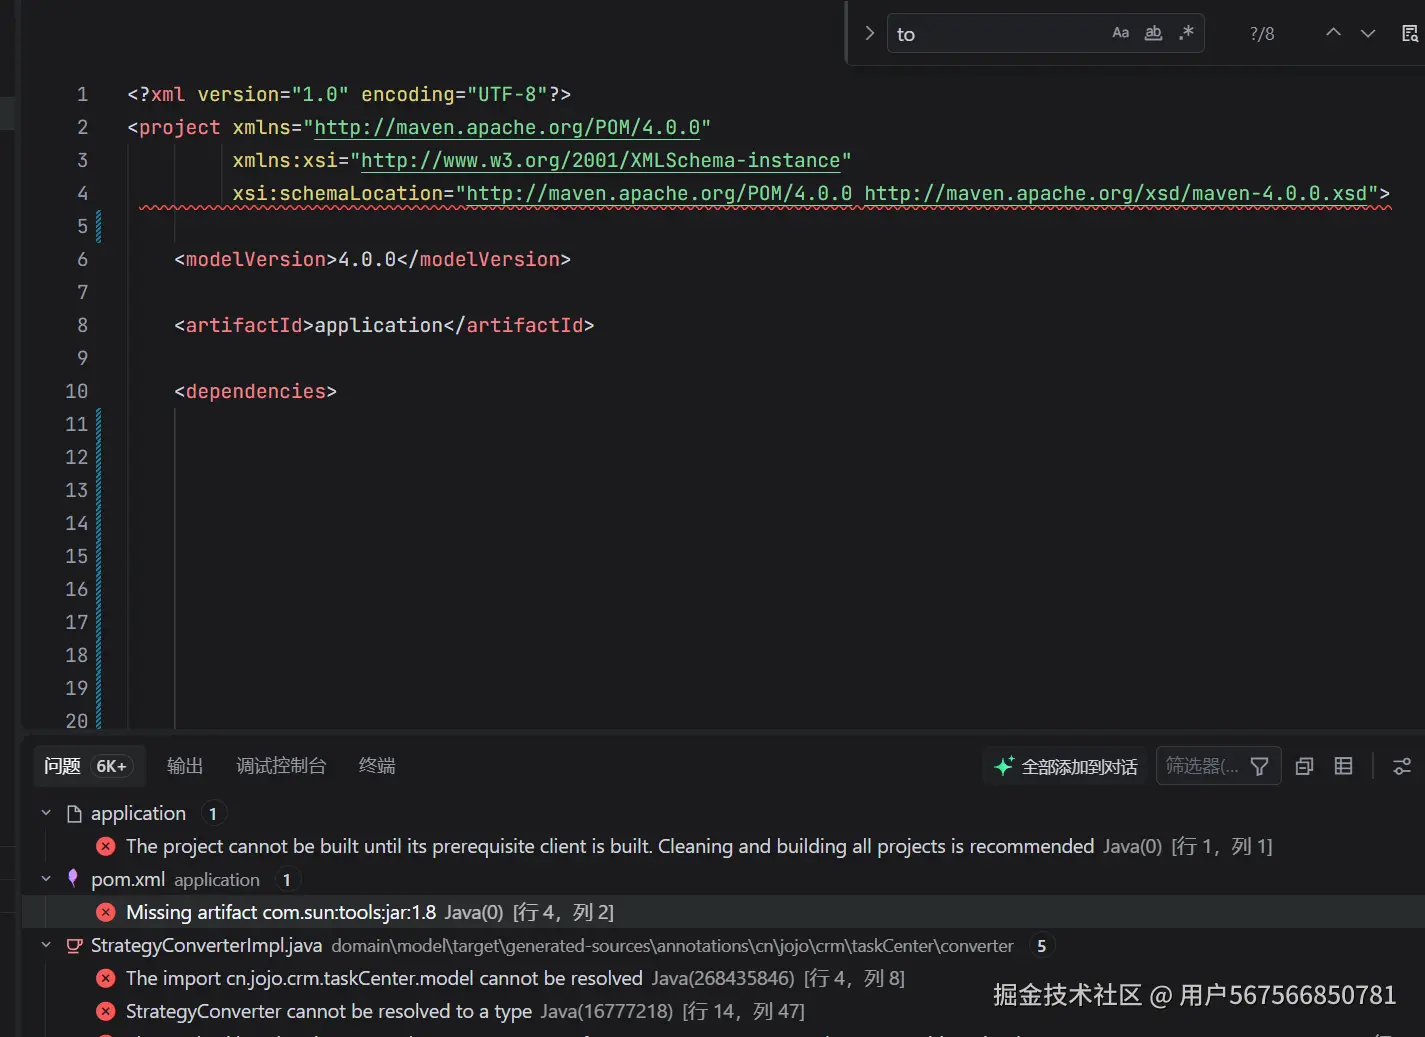This screenshot has height=1037, width=1425.
Task: Switch to the 输出 (Output) tab
Action: [185, 766]
